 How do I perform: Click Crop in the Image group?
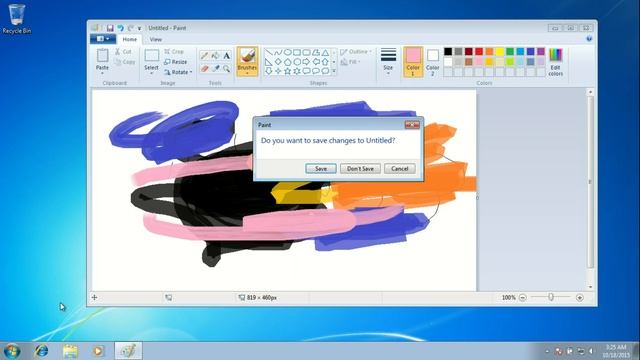pyautogui.click(x=174, y=51)
